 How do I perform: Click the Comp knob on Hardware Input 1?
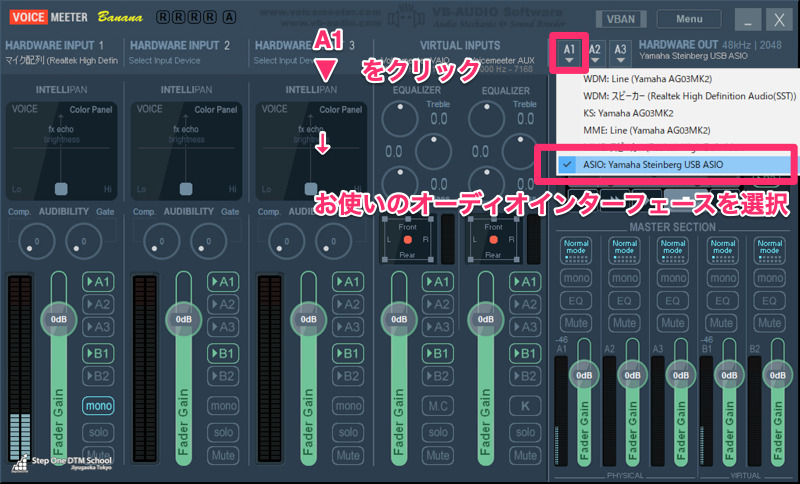pyautogui.click(x=36, y=241)
